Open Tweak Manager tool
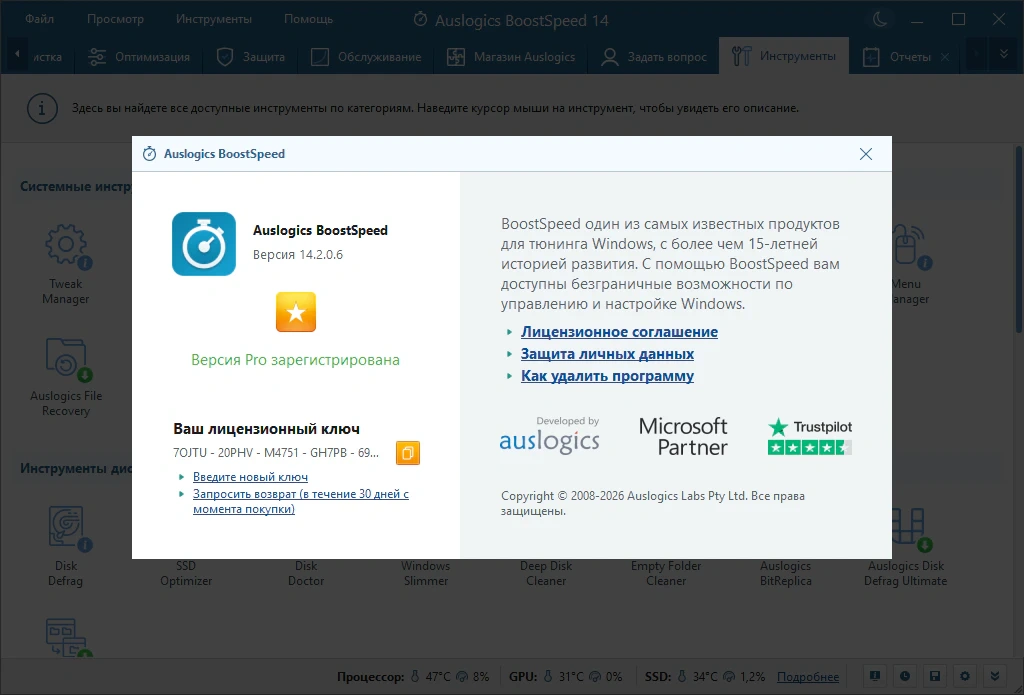The width and height of the screenshot is (1024, 695). coord(66,264)
